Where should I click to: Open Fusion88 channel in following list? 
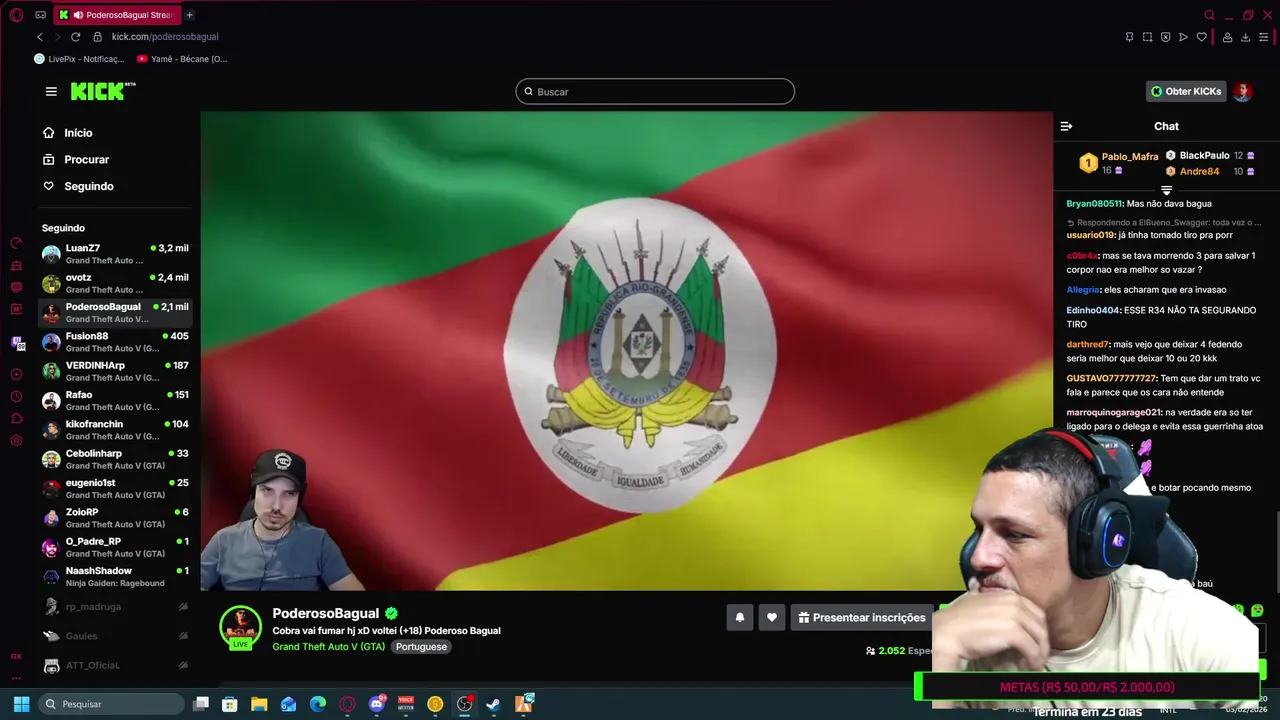point(115,342)
